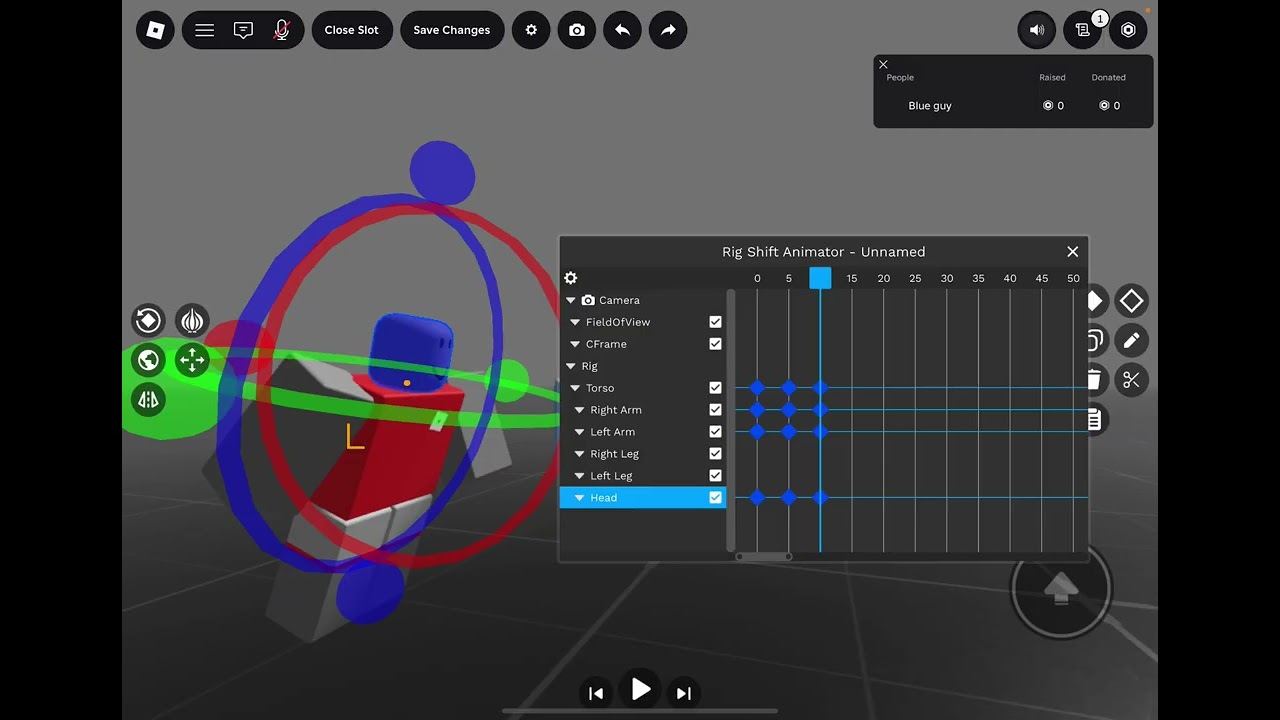This screenshot has height=720, width=1280.
Task: Select the green move arrows tool
Action: tap(192, 360)
